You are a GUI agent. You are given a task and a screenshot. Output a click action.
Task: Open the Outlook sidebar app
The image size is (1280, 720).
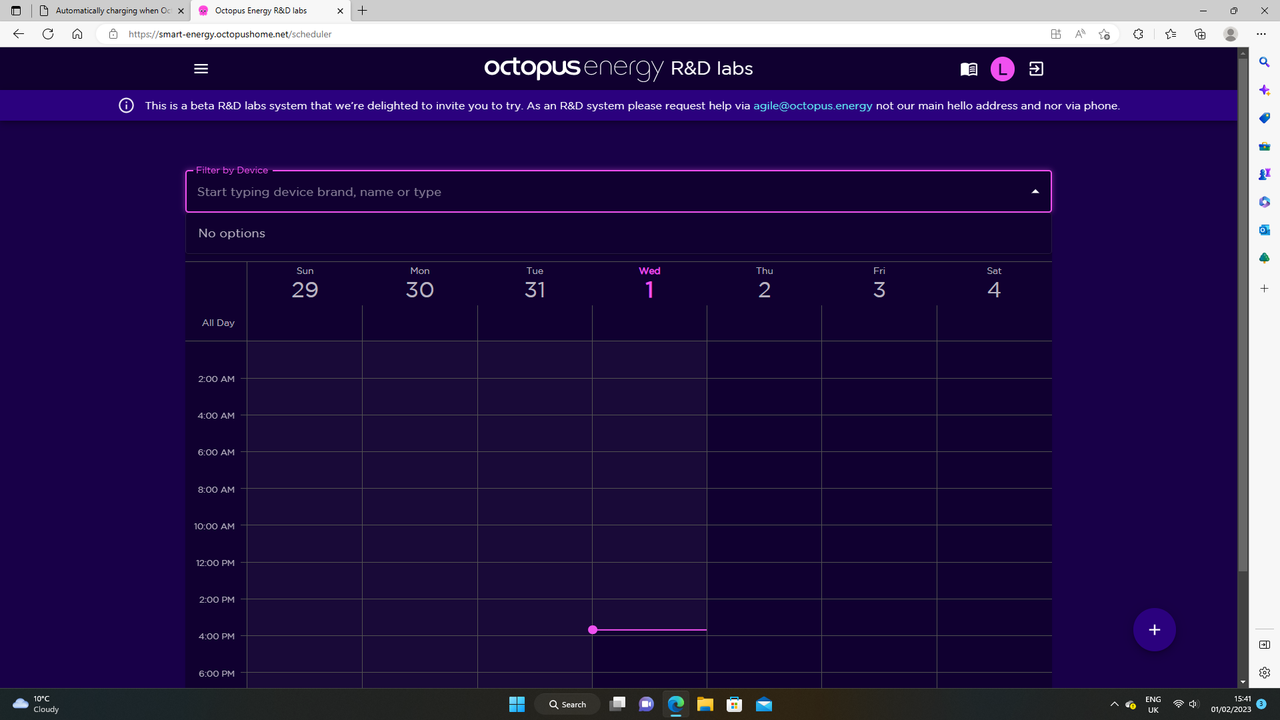pos(1264,230)
